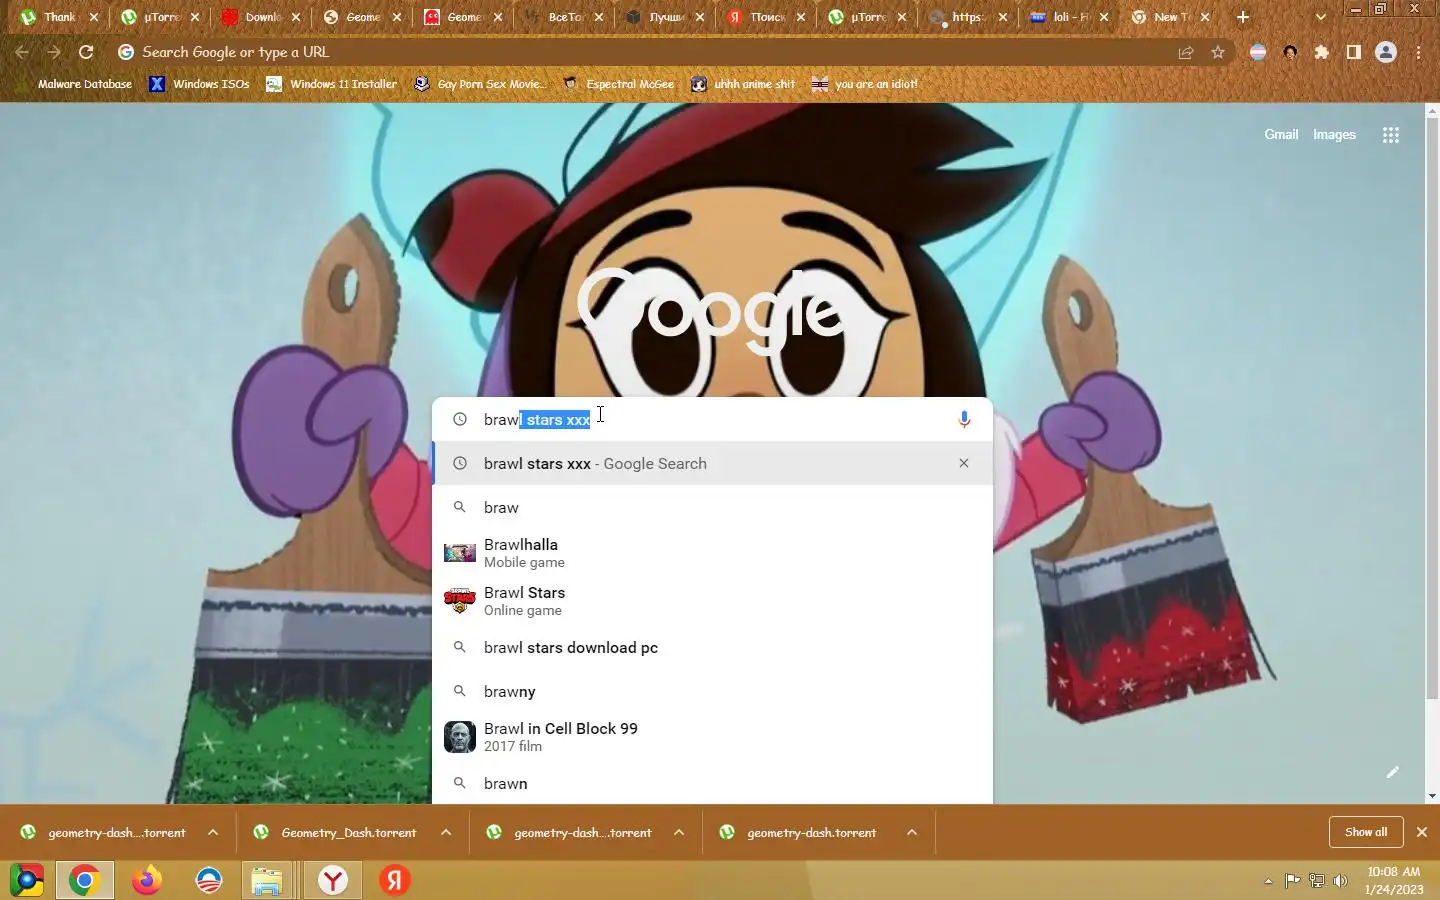
Task: Launch Firefox from the taskbar
Action: tap(147, 880)
